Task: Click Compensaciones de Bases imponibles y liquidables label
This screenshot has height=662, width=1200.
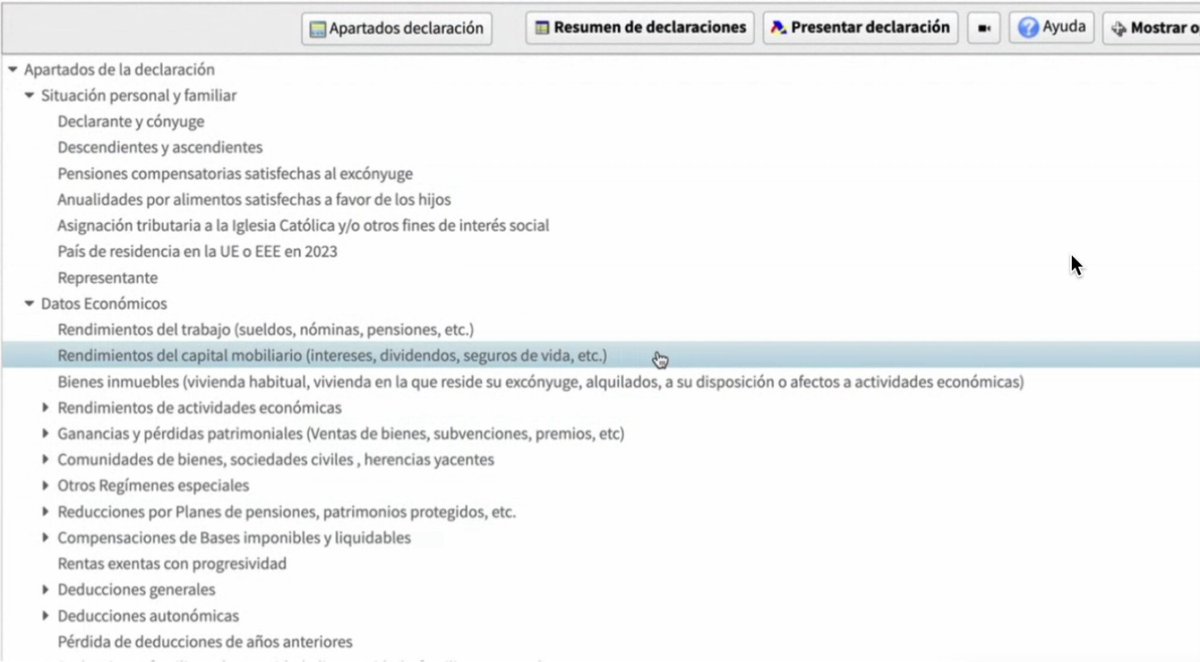Action: point(234,538)
